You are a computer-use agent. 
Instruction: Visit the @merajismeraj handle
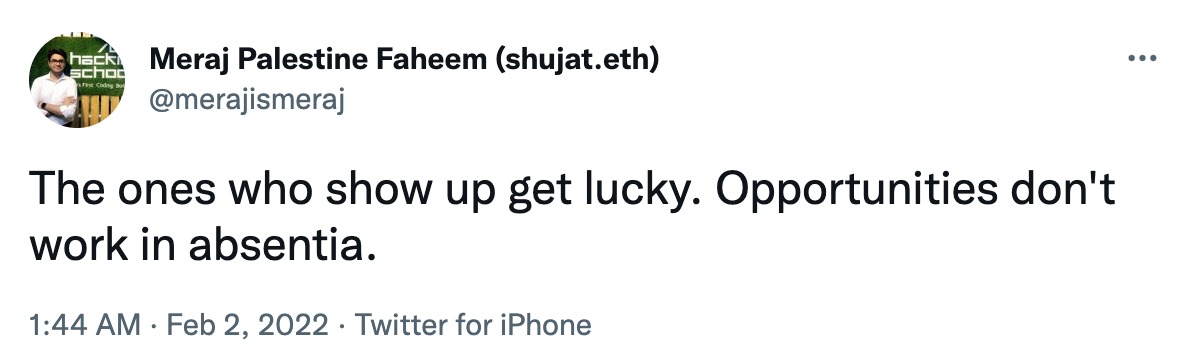point(246,100)
